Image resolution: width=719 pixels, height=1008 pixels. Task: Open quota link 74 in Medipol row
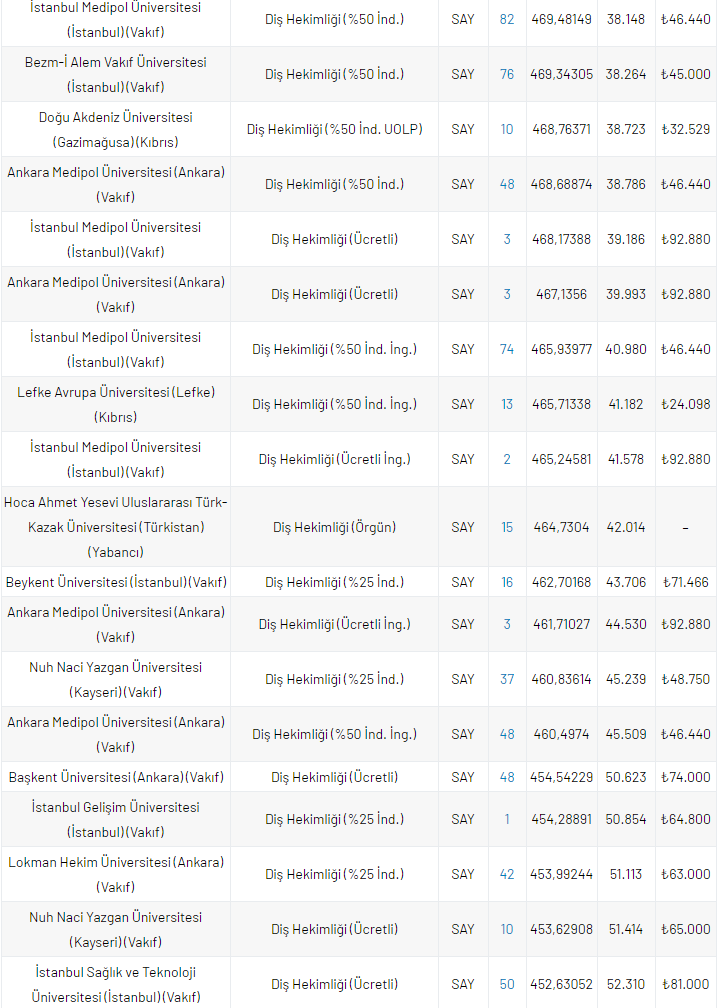pos(507,349)
